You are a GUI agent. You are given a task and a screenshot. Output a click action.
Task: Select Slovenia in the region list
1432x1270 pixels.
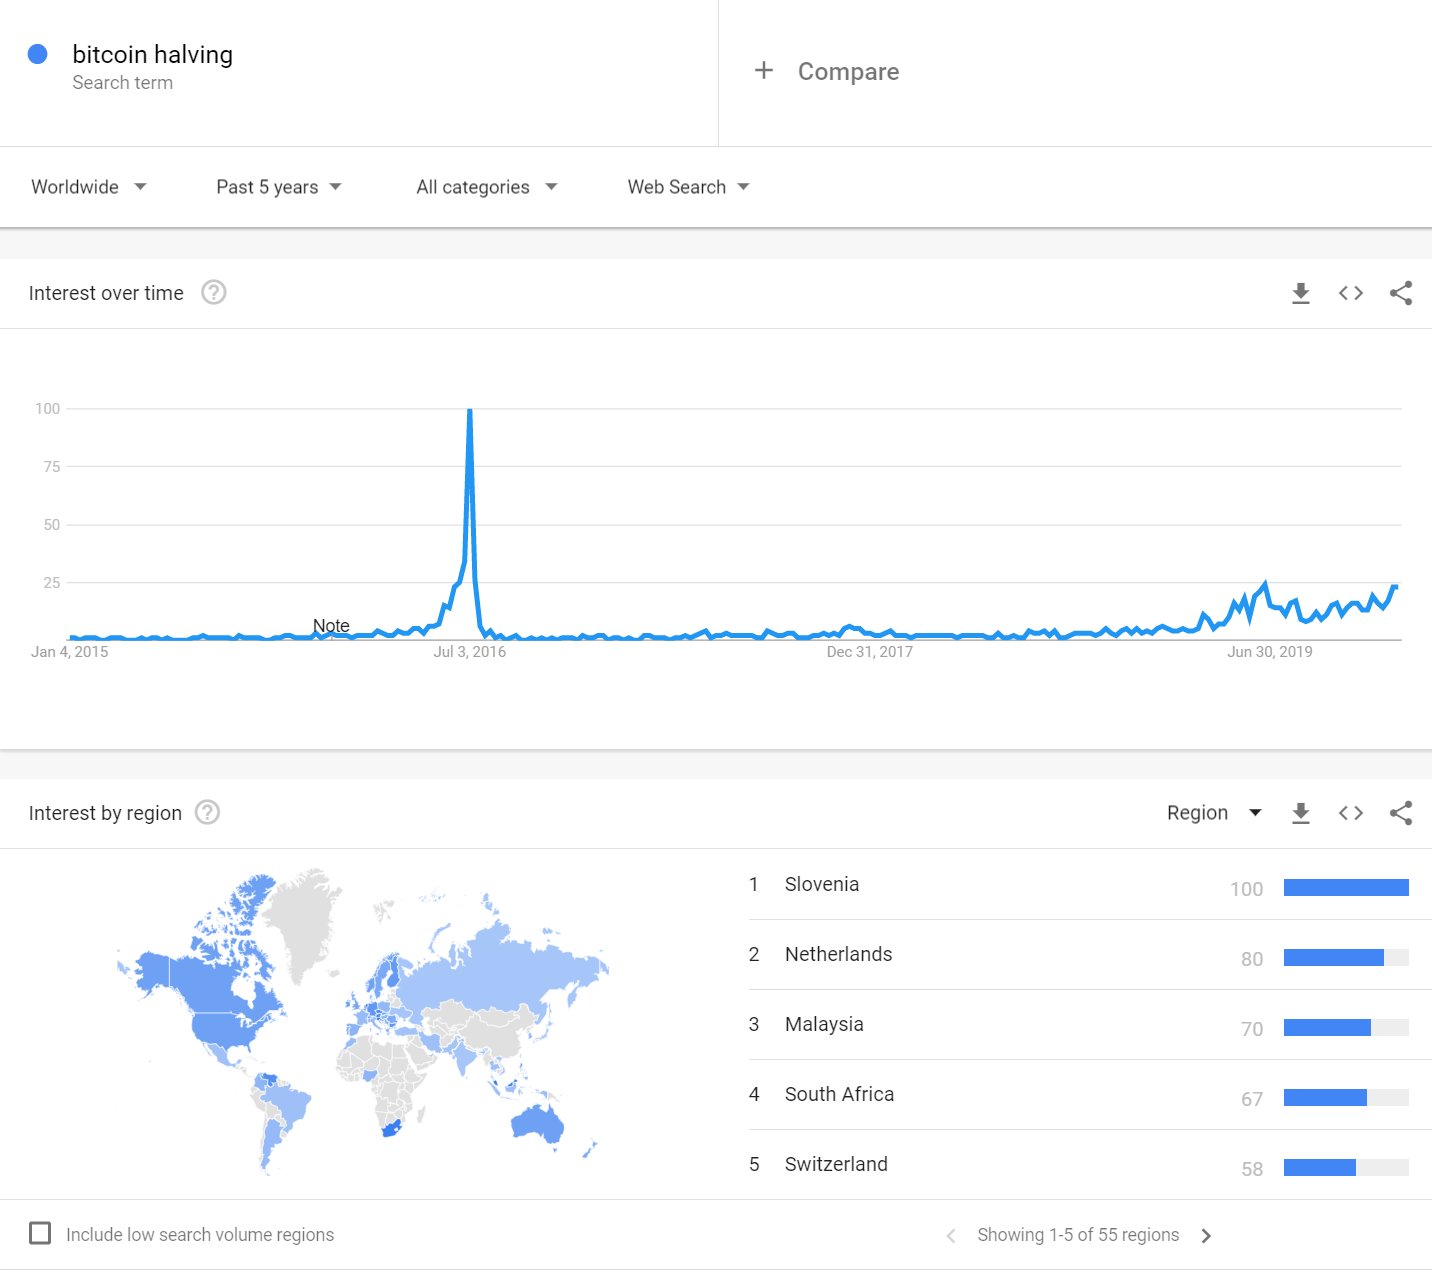(x=822, y=884)
